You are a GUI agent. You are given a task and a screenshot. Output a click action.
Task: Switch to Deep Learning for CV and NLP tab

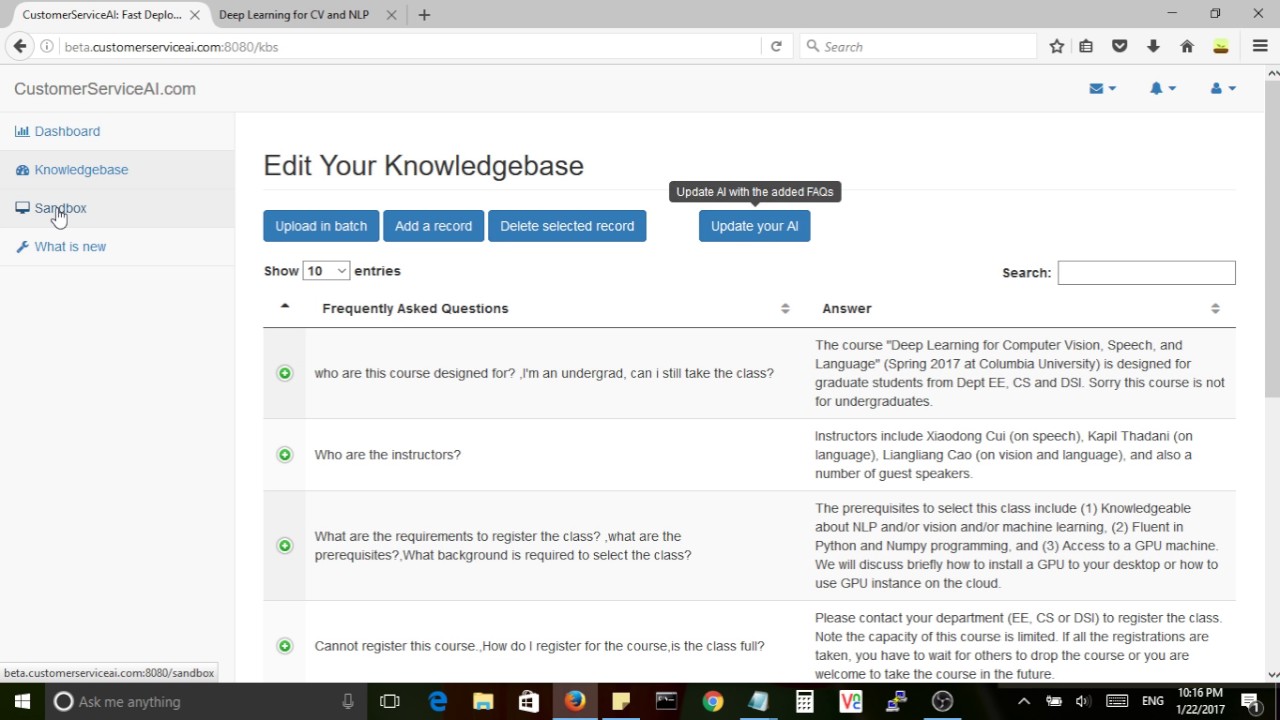pyautogui.click(x=294, y=15)
